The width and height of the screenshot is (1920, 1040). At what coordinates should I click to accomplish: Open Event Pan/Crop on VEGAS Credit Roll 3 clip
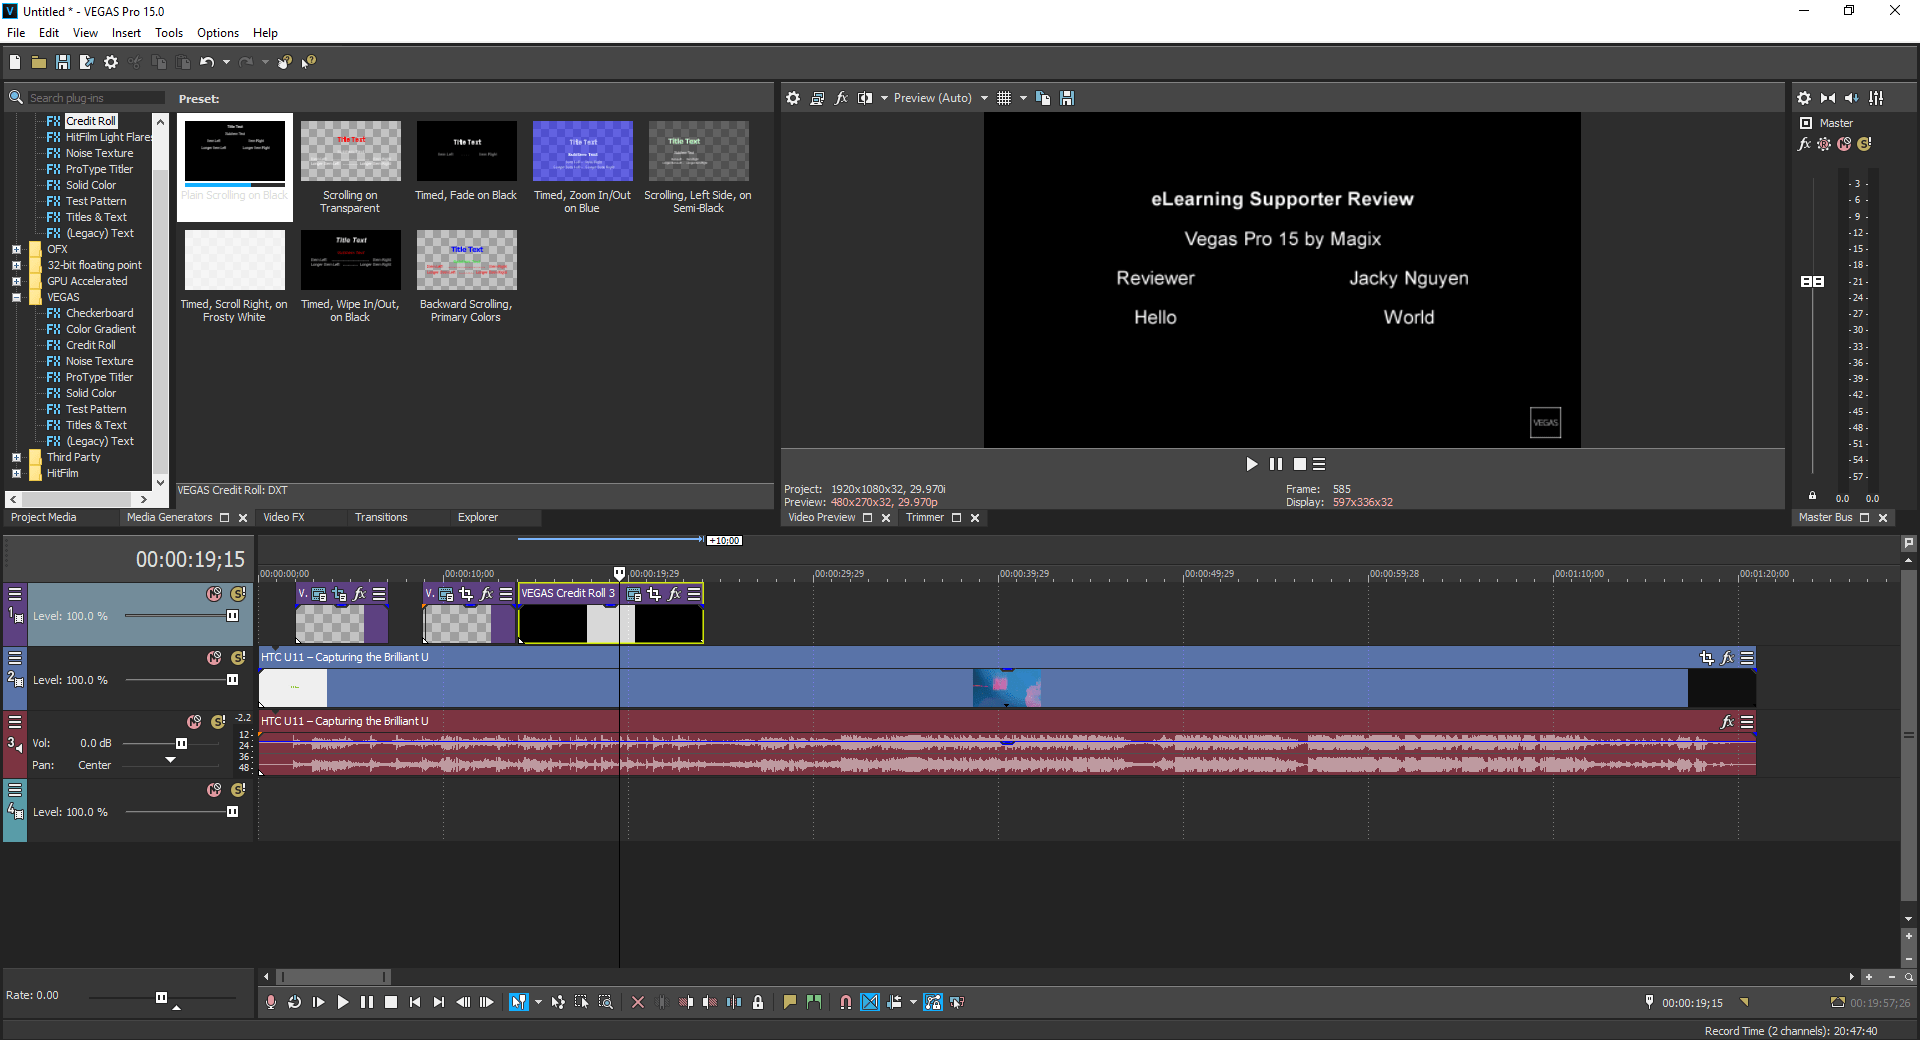click(654, 594)
